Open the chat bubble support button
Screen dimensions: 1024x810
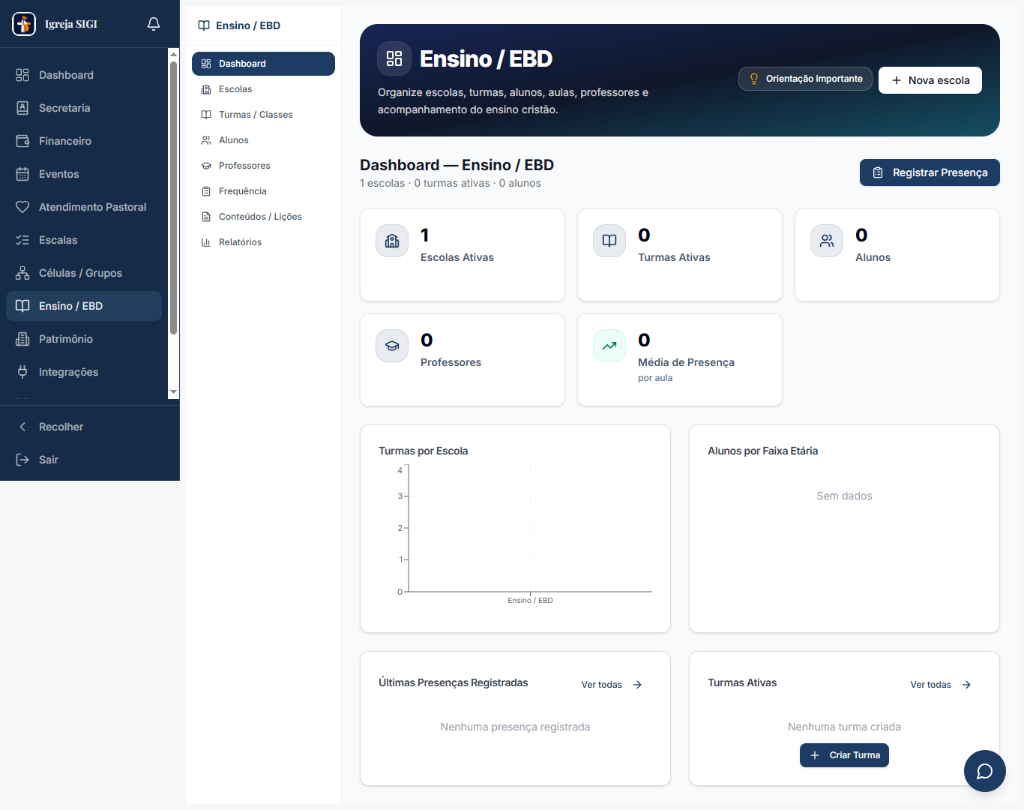tap(984, 771)
